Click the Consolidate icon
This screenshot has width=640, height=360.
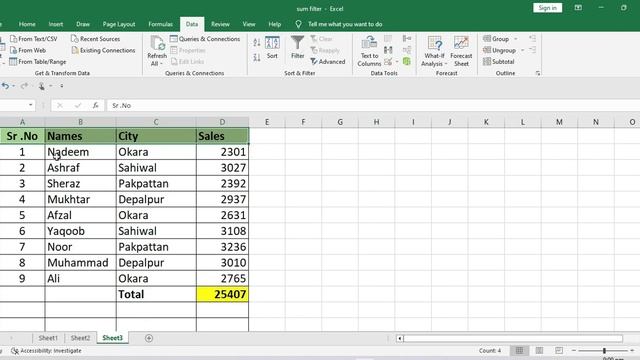click(x=407, y=38)
